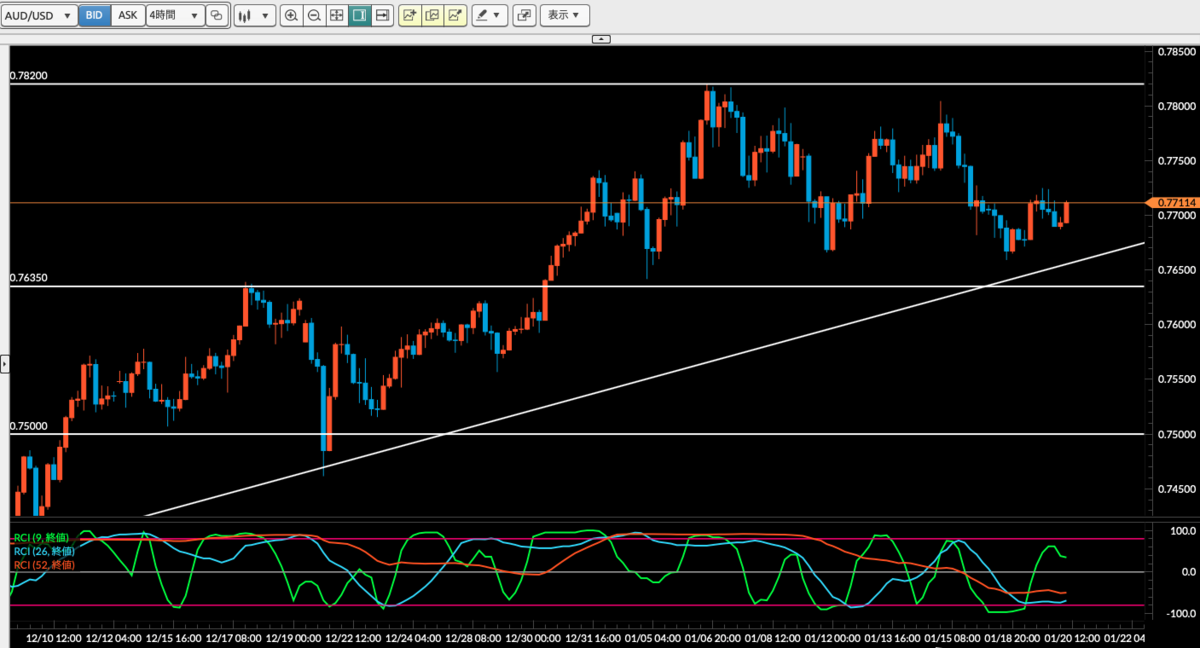Click the orange current price label 0.77114
Image resolution: width=1200 pixels, height=648 pixels.
tap(1175, 202)
